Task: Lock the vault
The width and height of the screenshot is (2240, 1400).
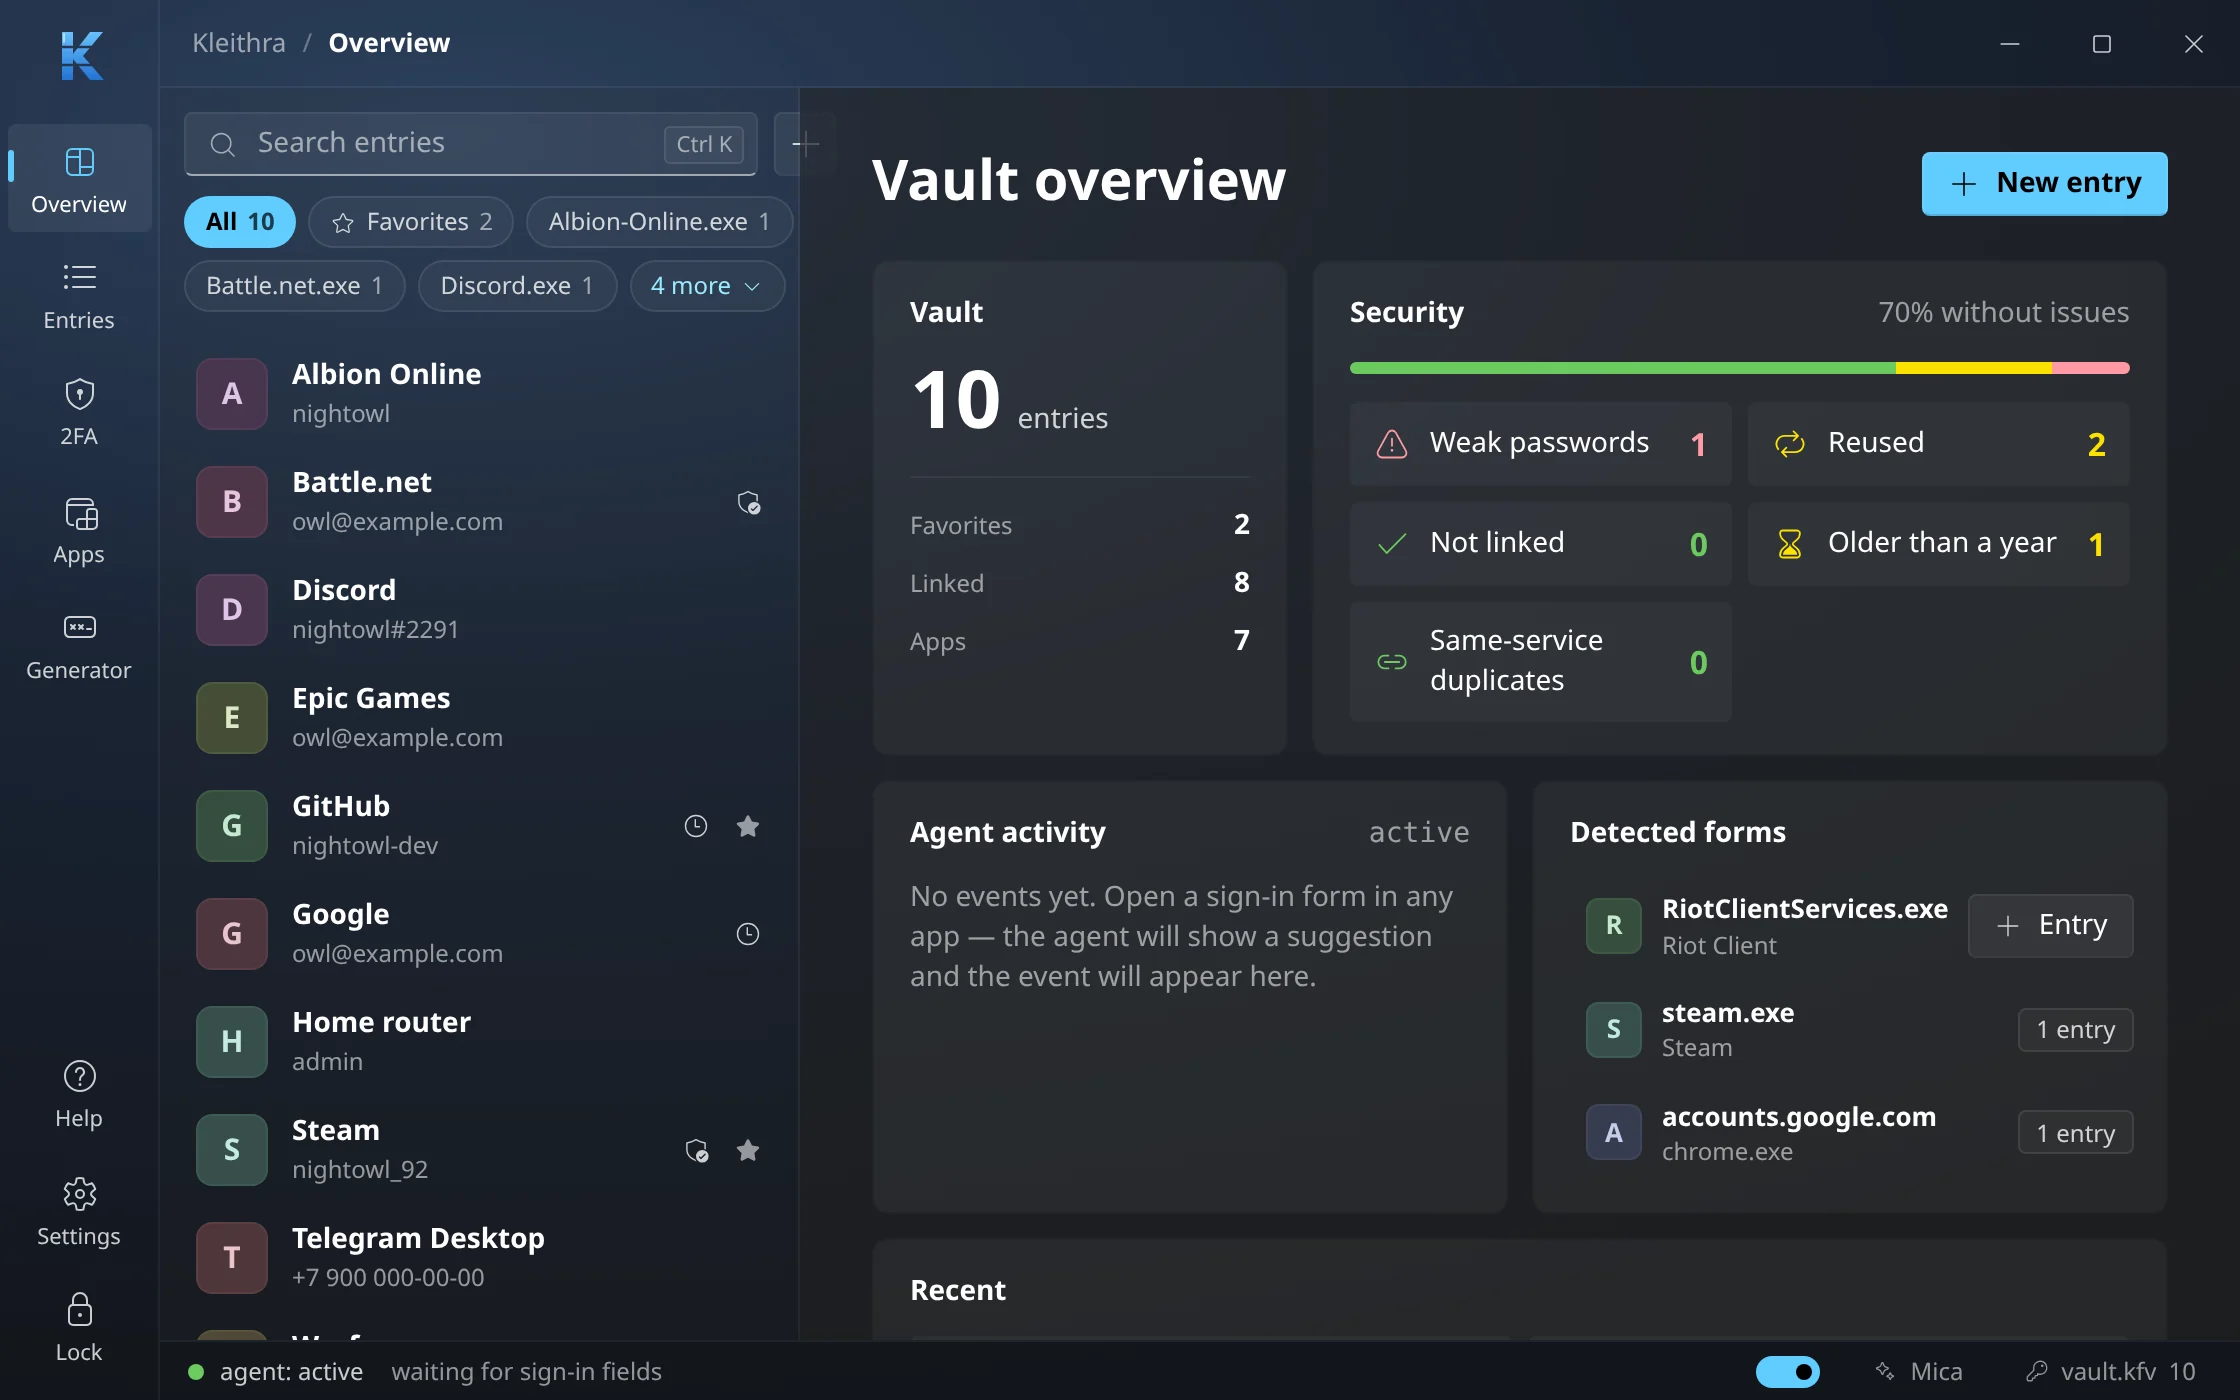Action: [x=79, y=1328]
